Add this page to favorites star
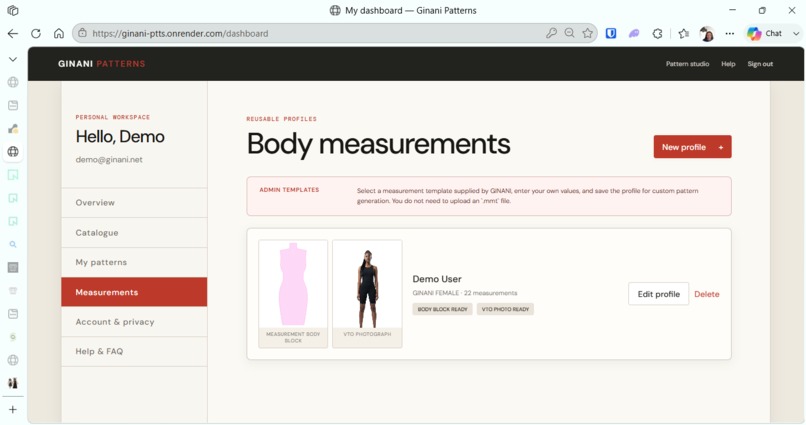Screen dimensions: 806x425 [x=588, y=33]
